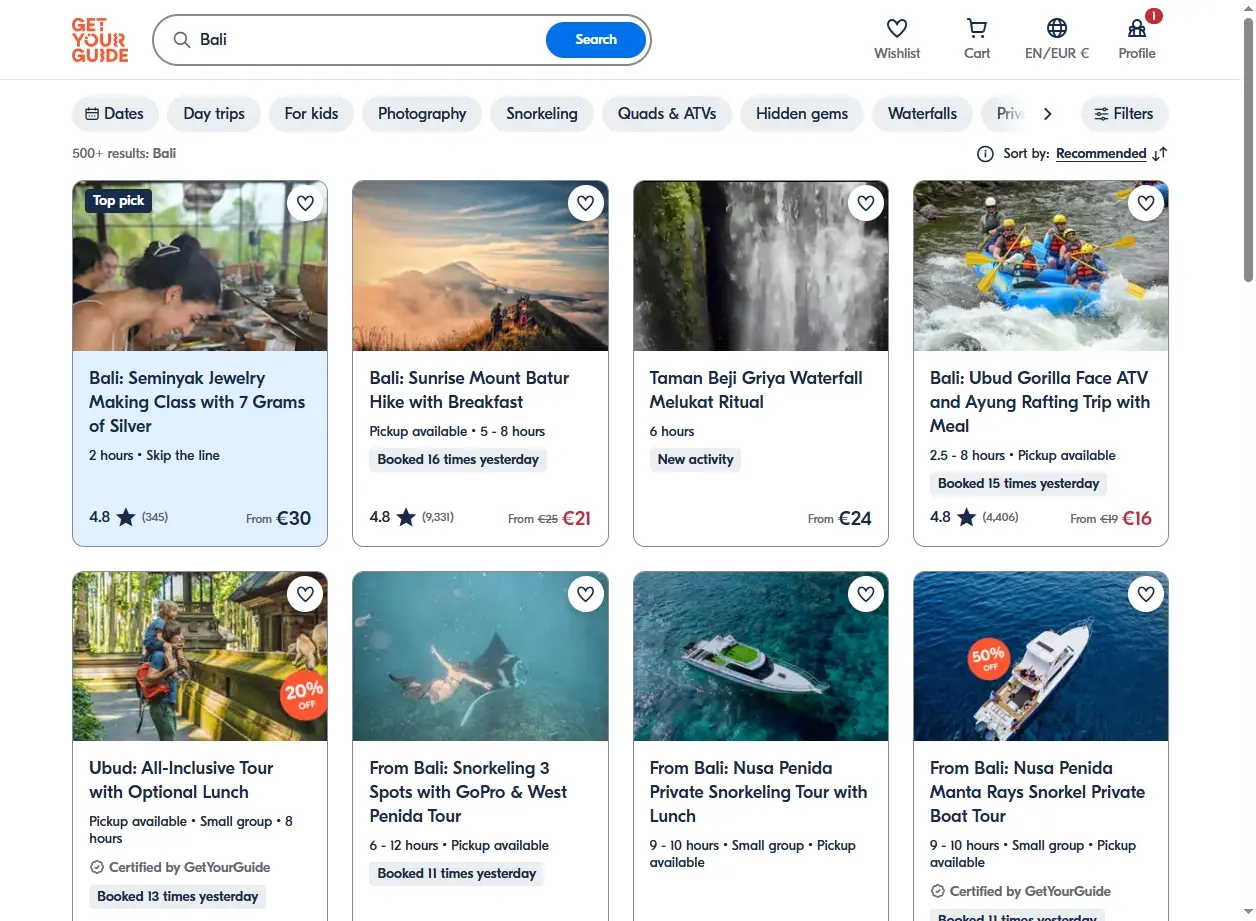Click the 'Booked 13 times yesterday' label
This screenshot has height=921, width=1256.
point(178,897)
